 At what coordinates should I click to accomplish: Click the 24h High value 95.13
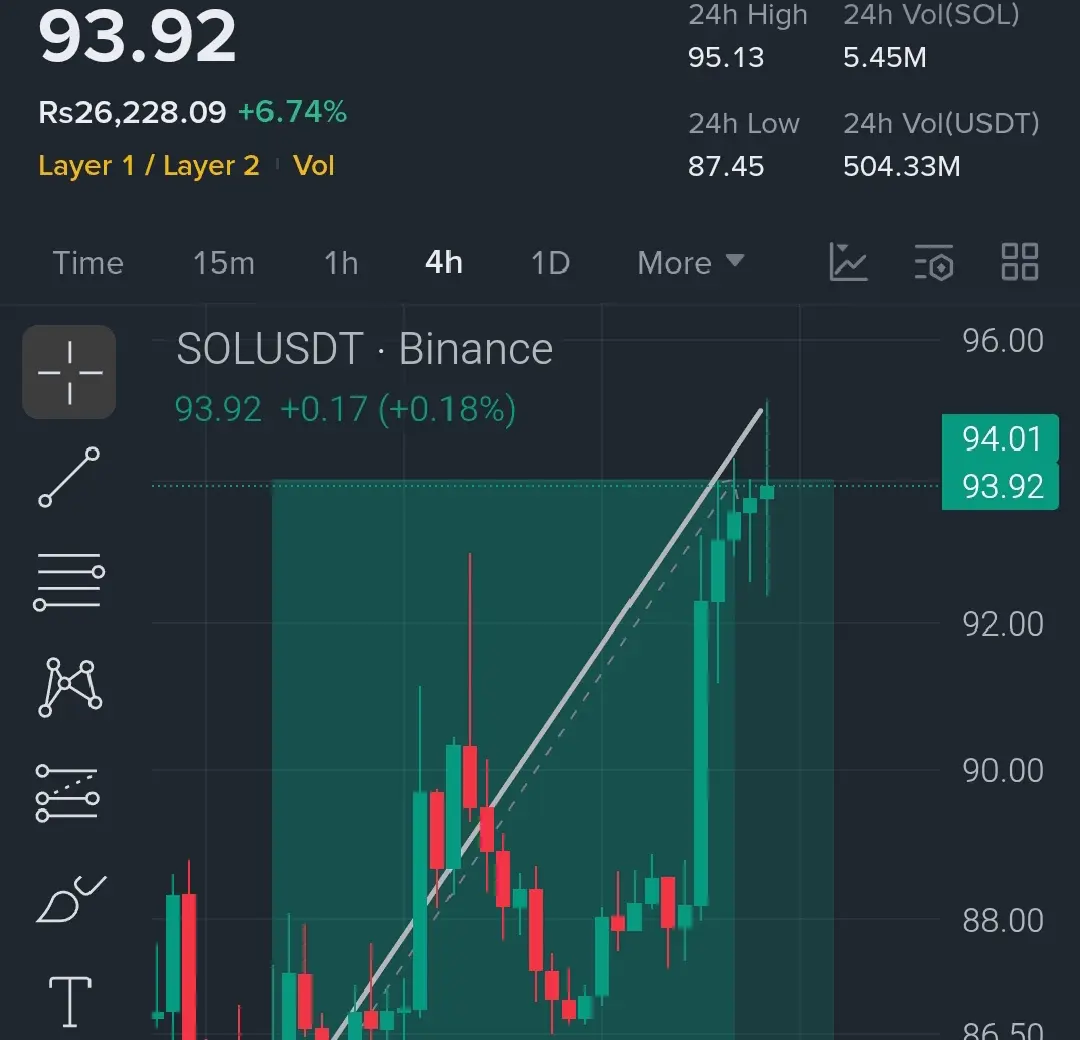pyautogui.click(x=726, y=58)
